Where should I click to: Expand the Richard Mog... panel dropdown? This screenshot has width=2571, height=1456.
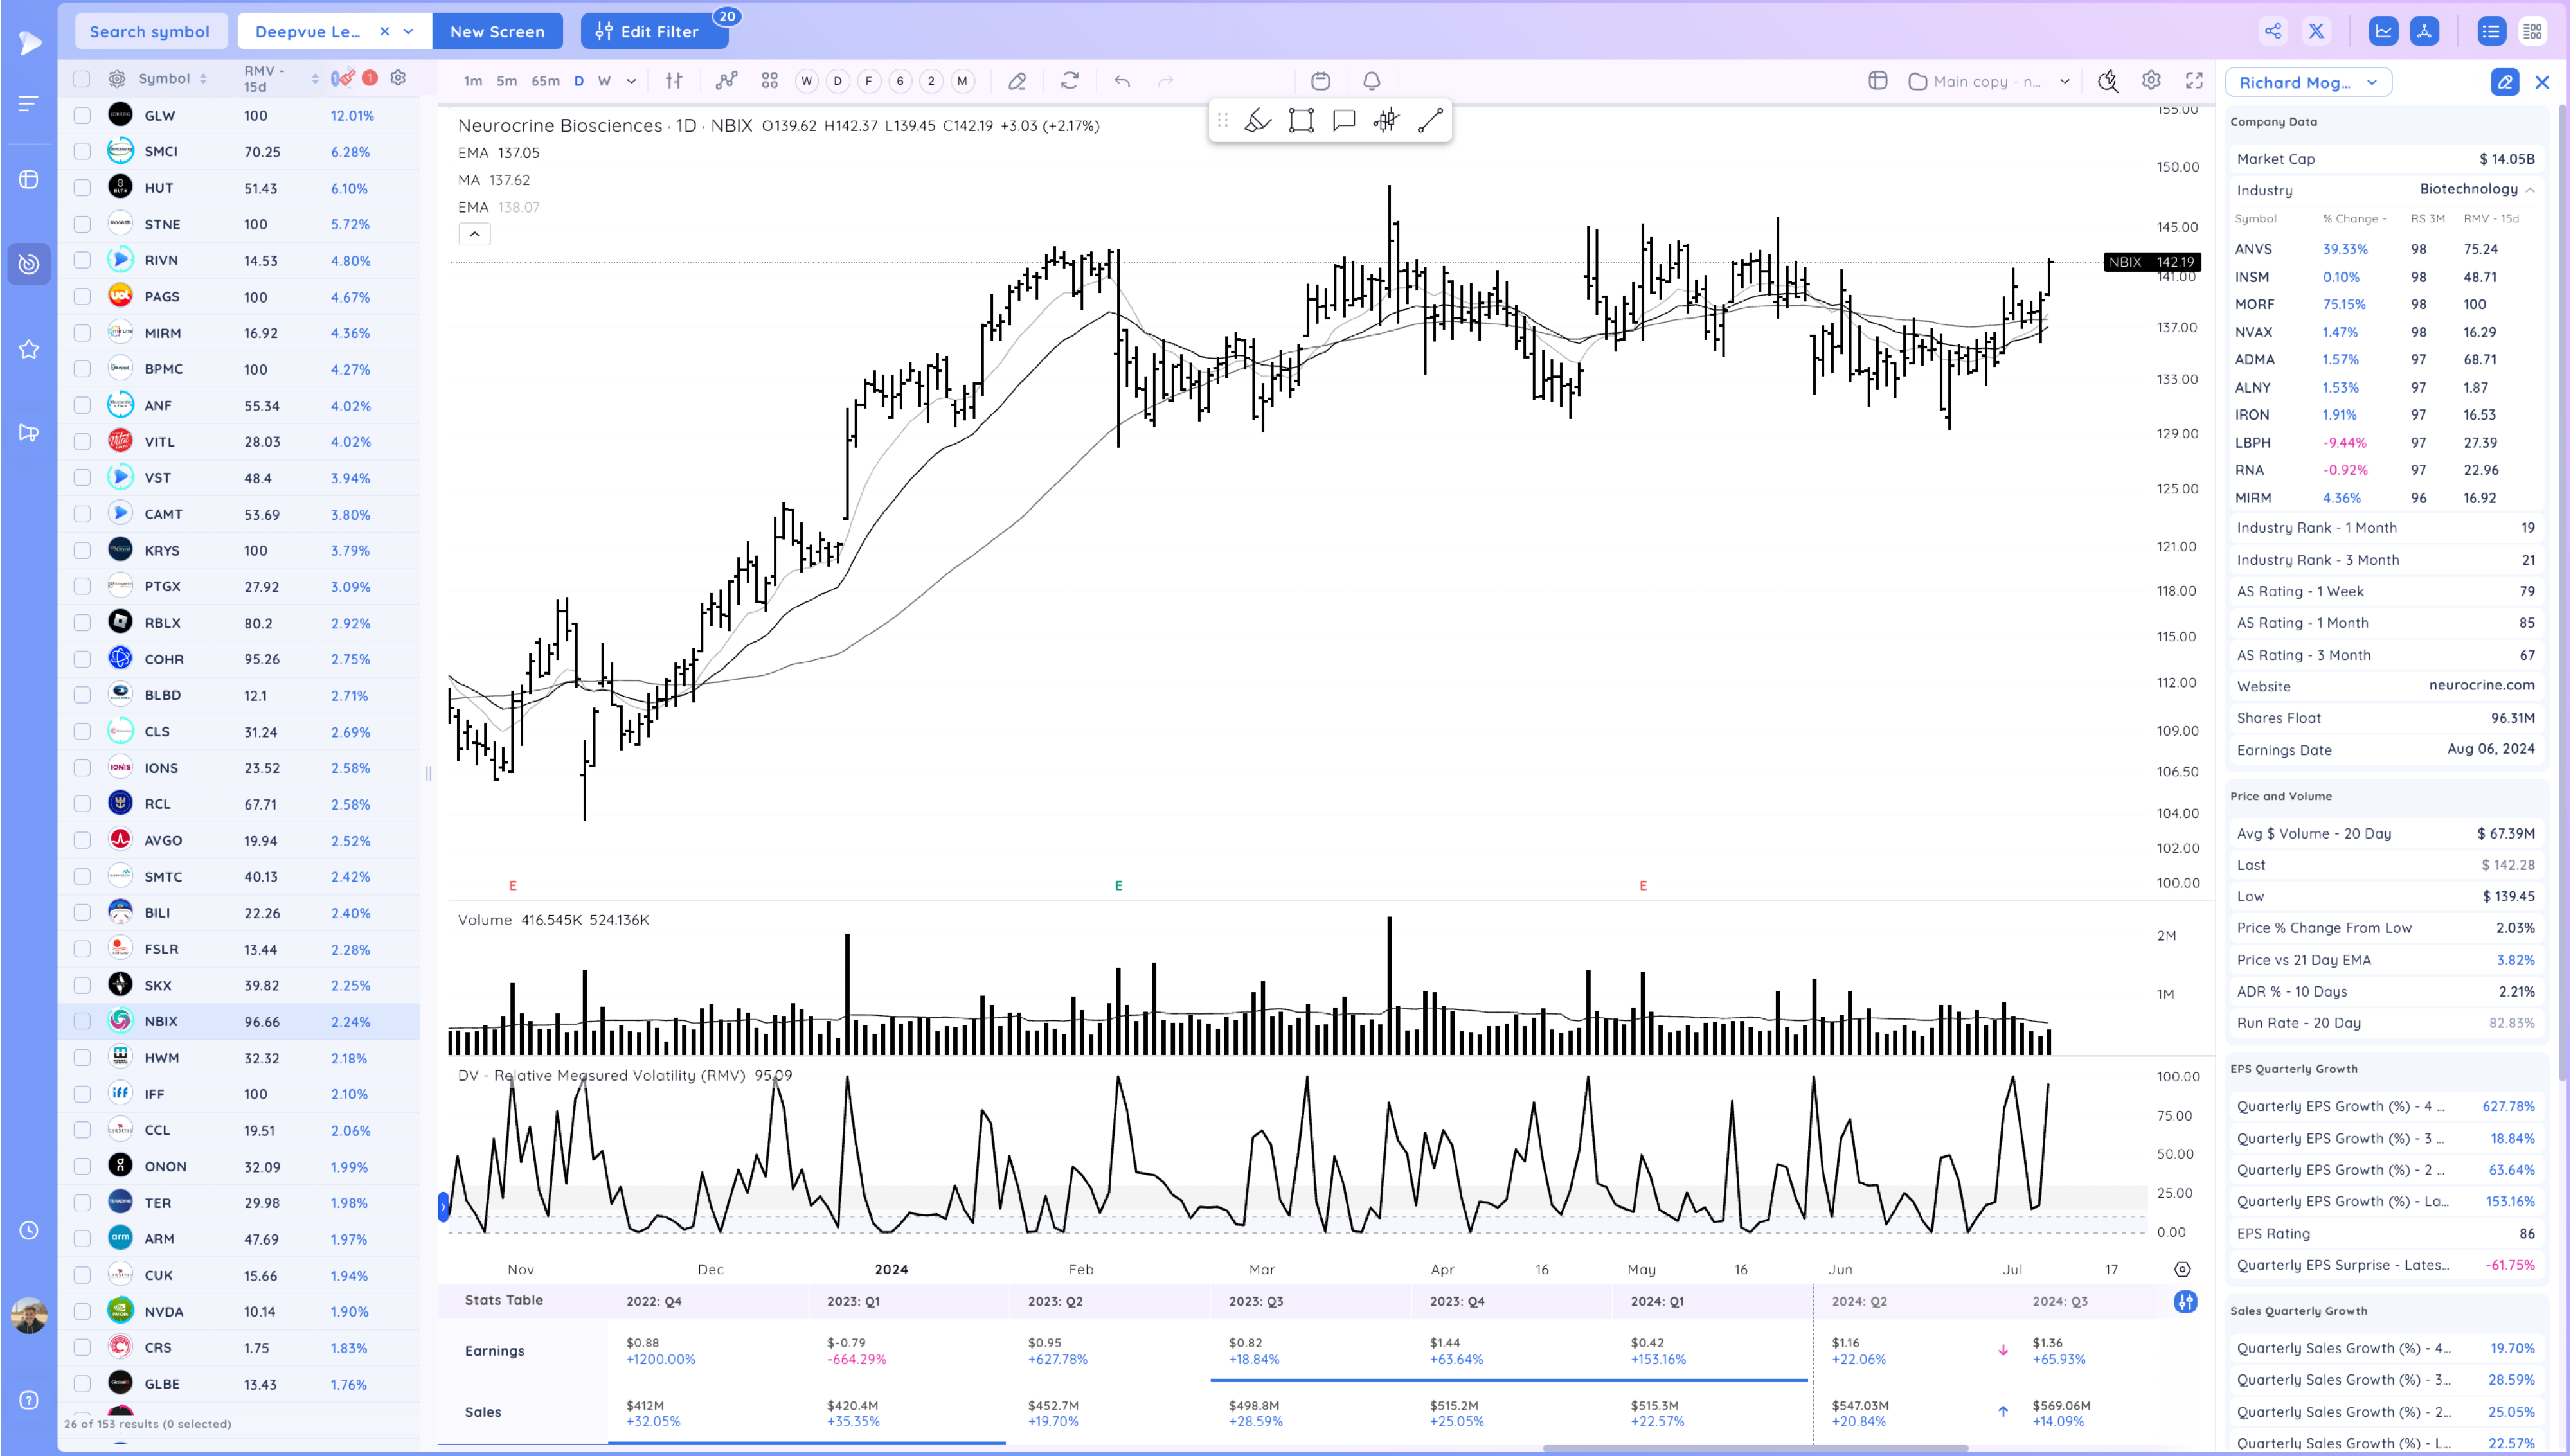click(2371, 83)
